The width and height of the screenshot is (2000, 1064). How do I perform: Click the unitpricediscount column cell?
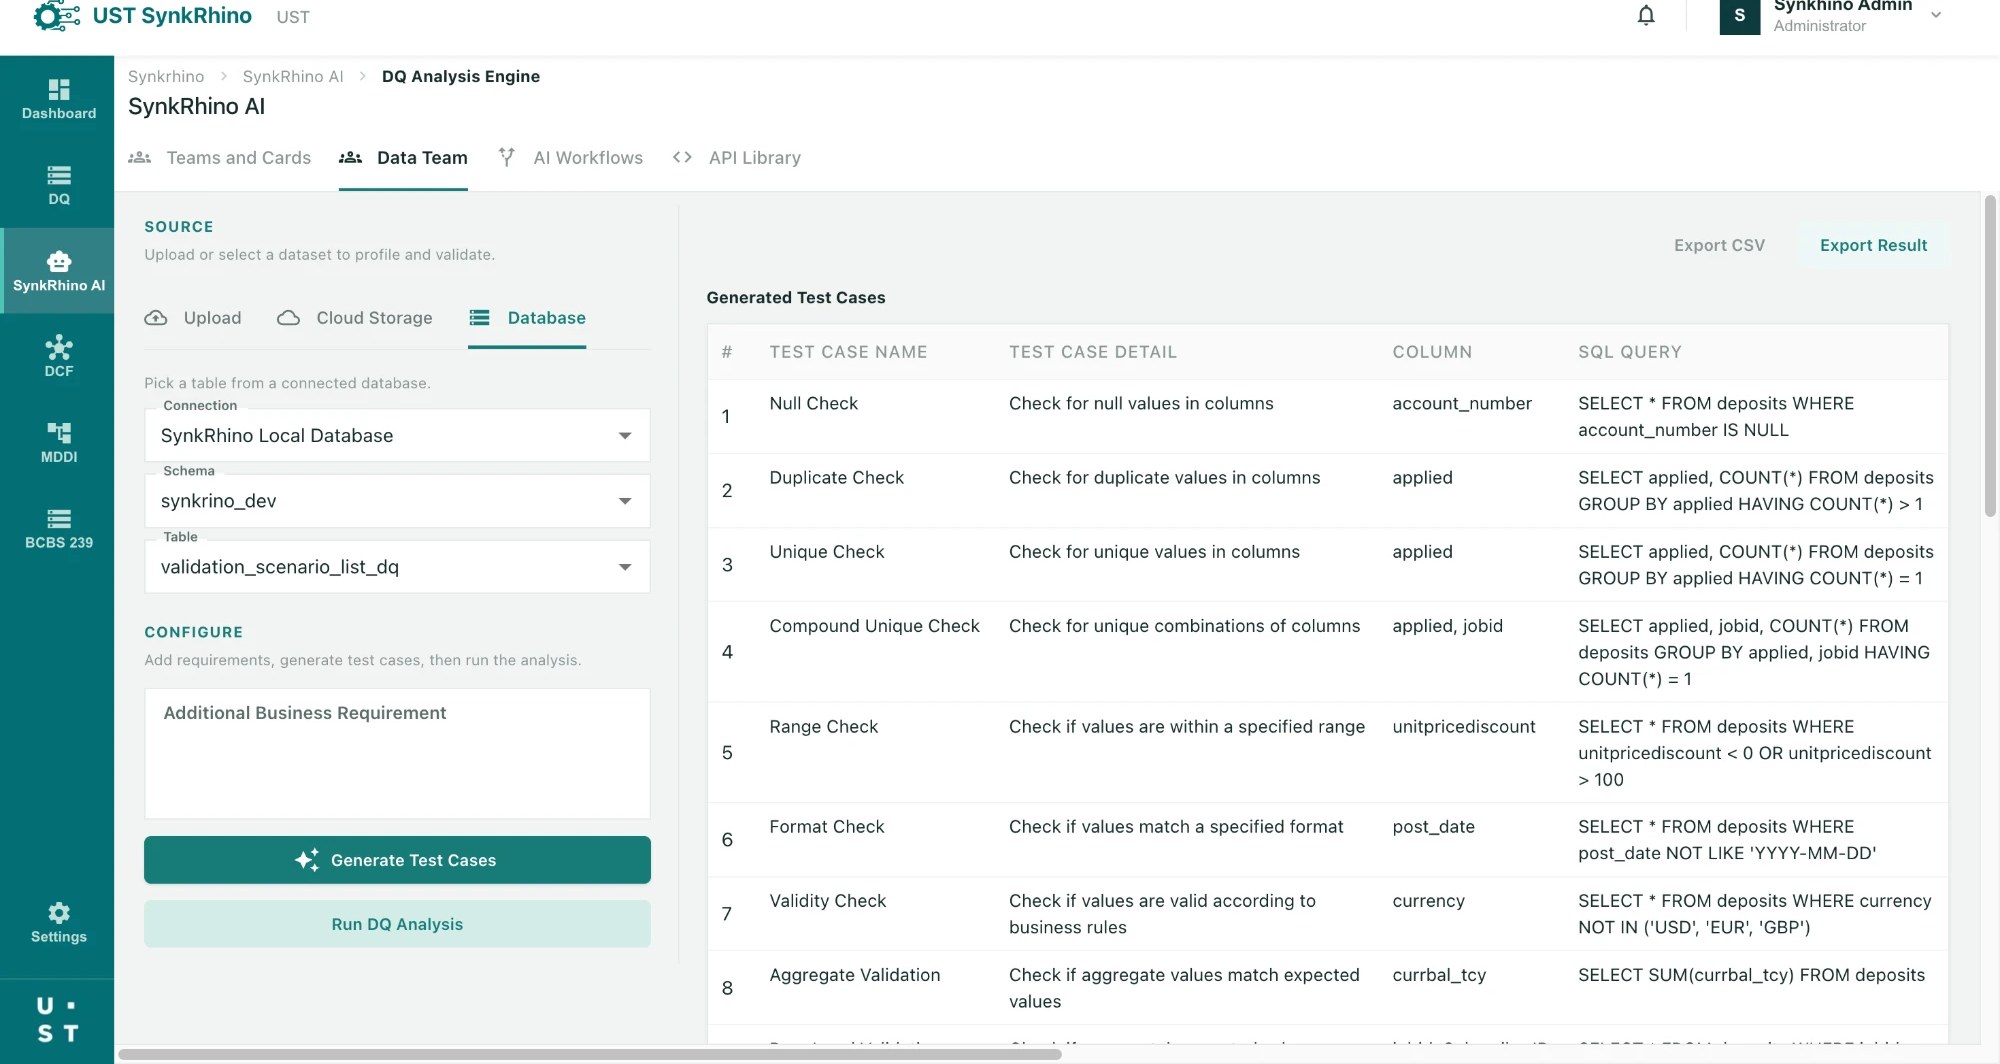click(1464, 727)
